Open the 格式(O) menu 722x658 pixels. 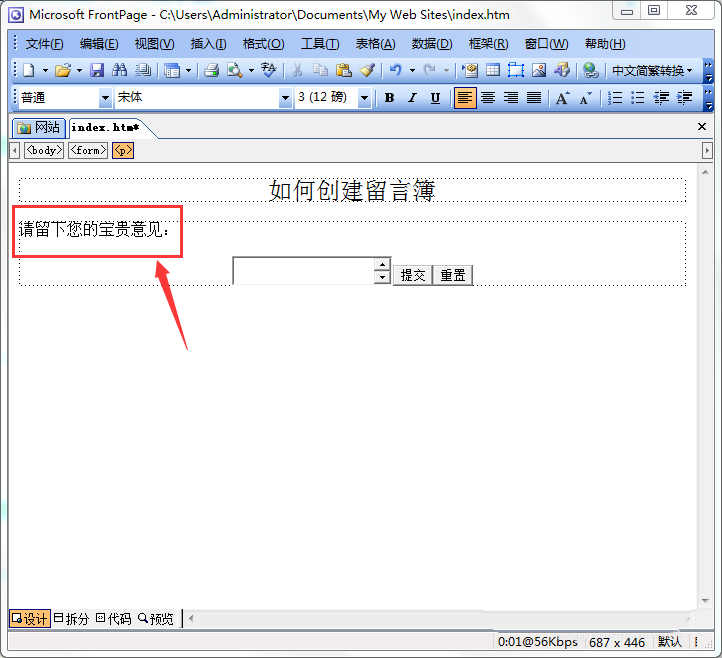point(263,44)
